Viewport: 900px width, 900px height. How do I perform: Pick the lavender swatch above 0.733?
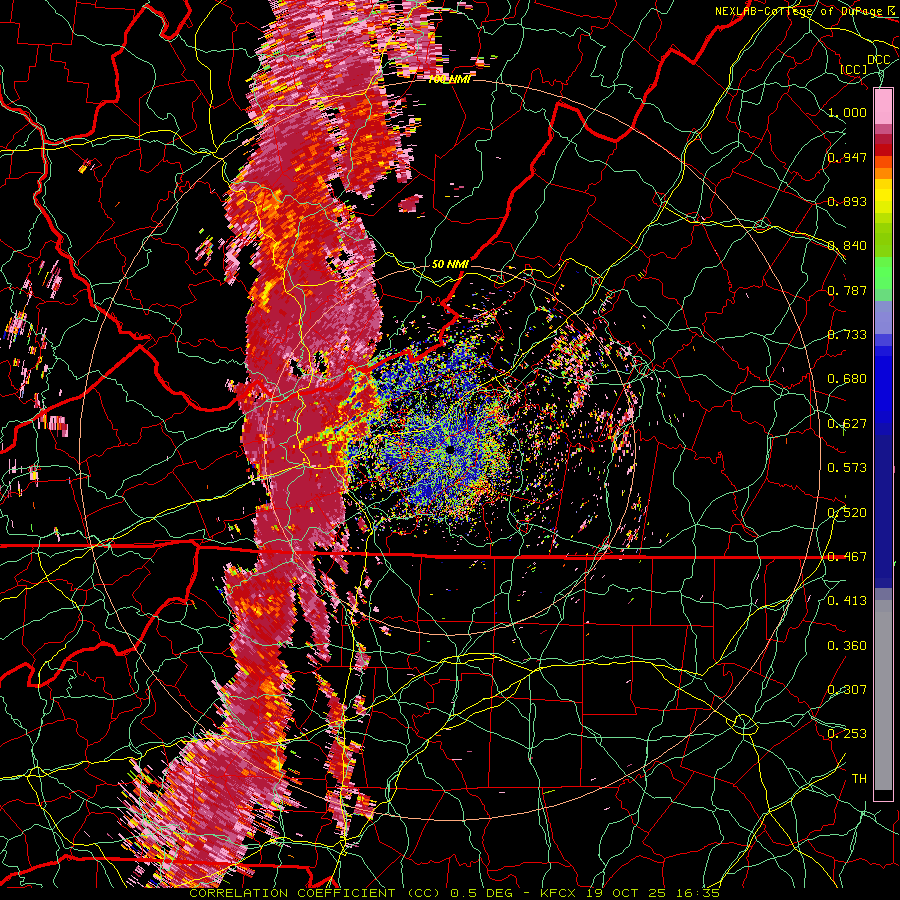pos(883,317)
